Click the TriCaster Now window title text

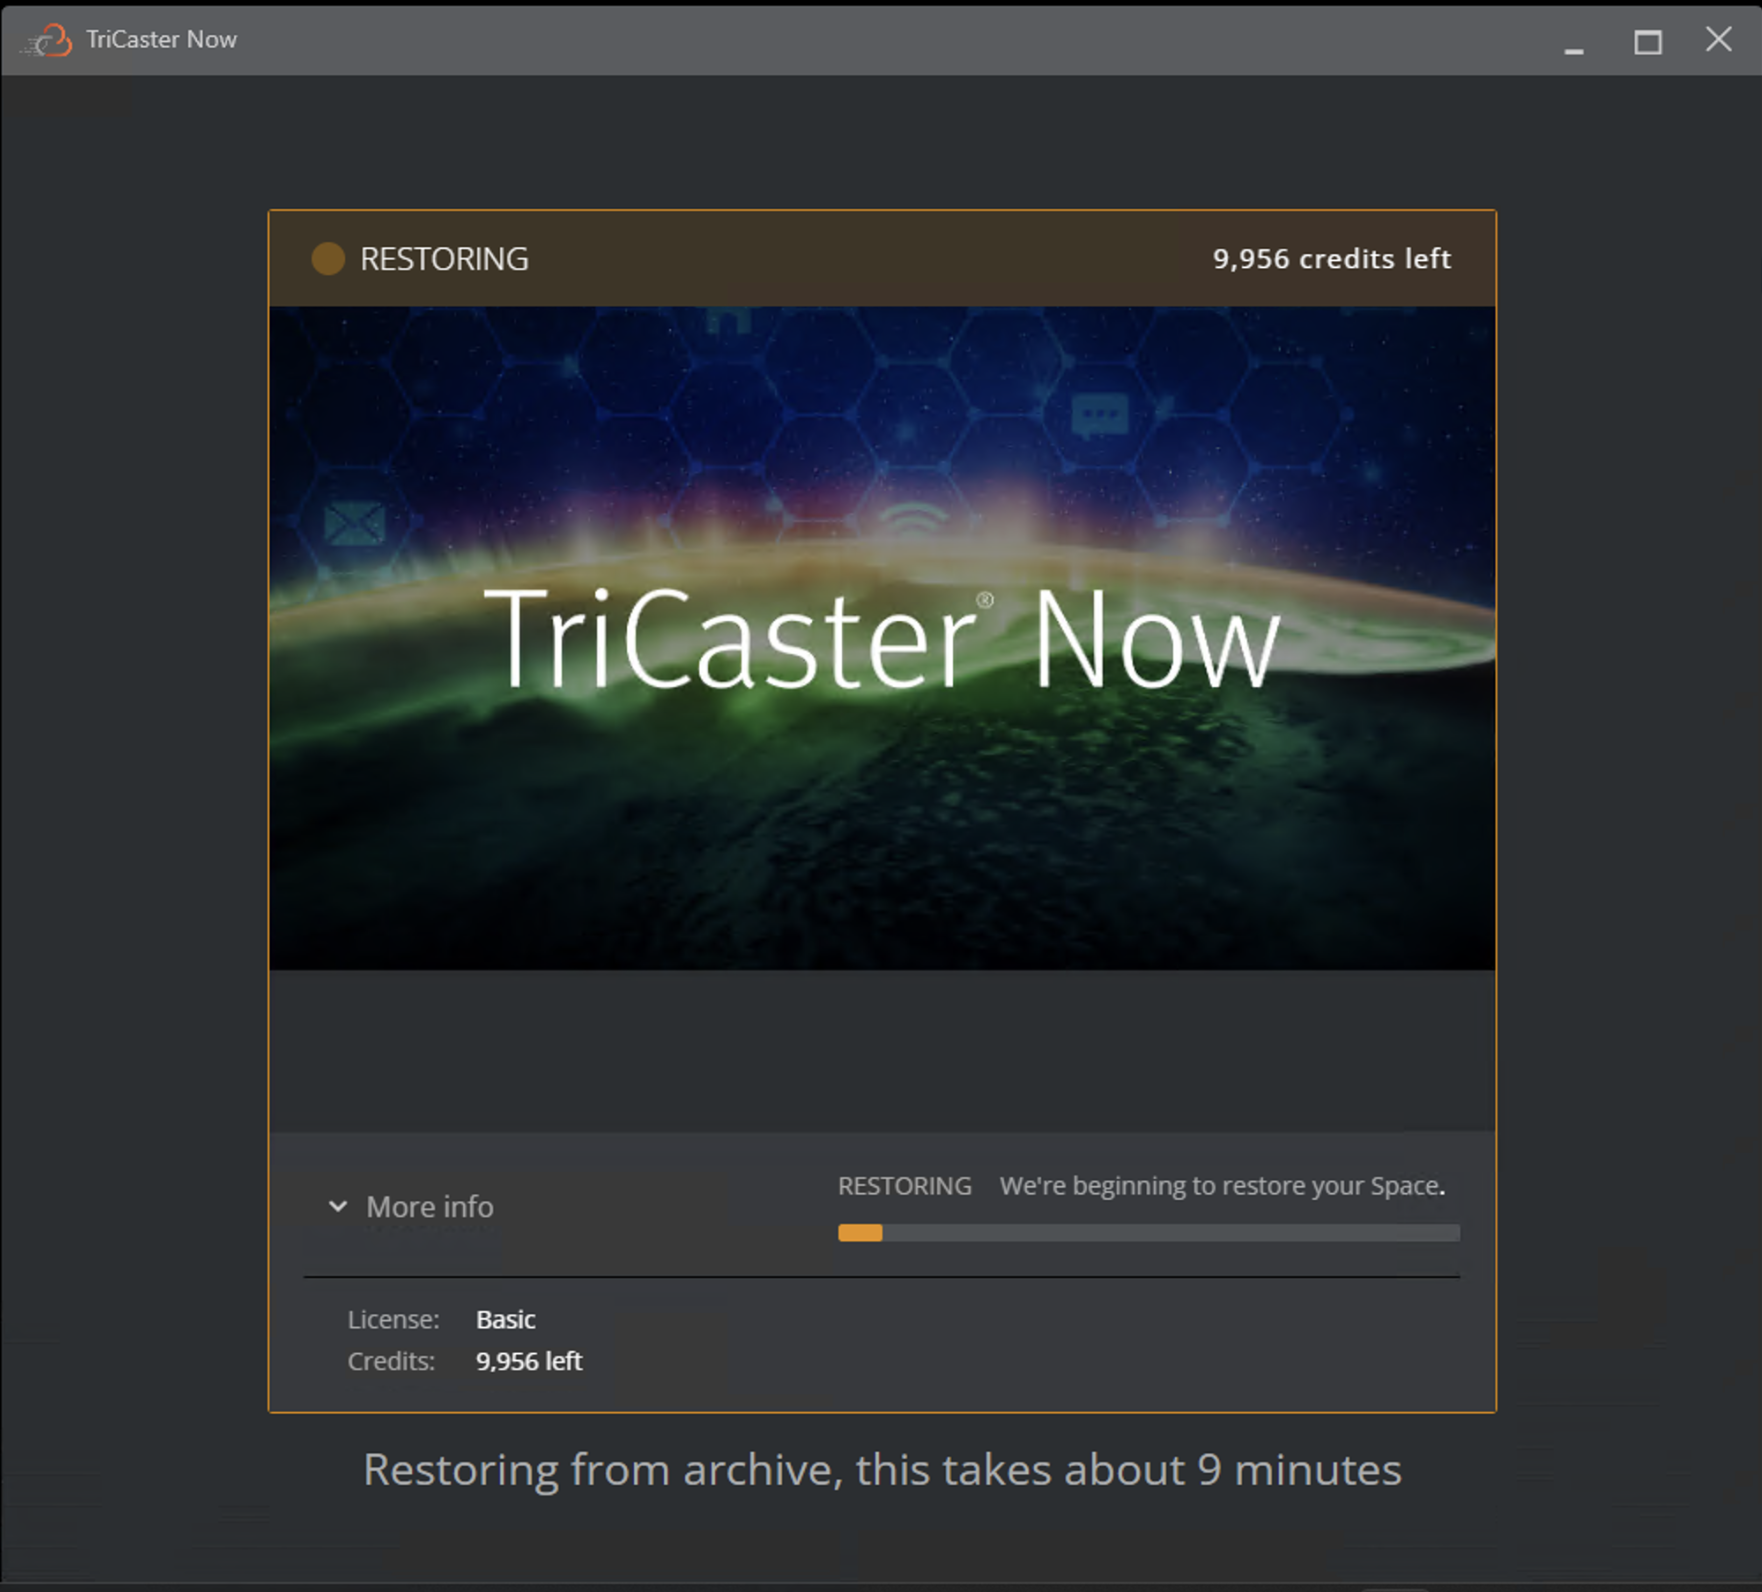pos(162,40)
